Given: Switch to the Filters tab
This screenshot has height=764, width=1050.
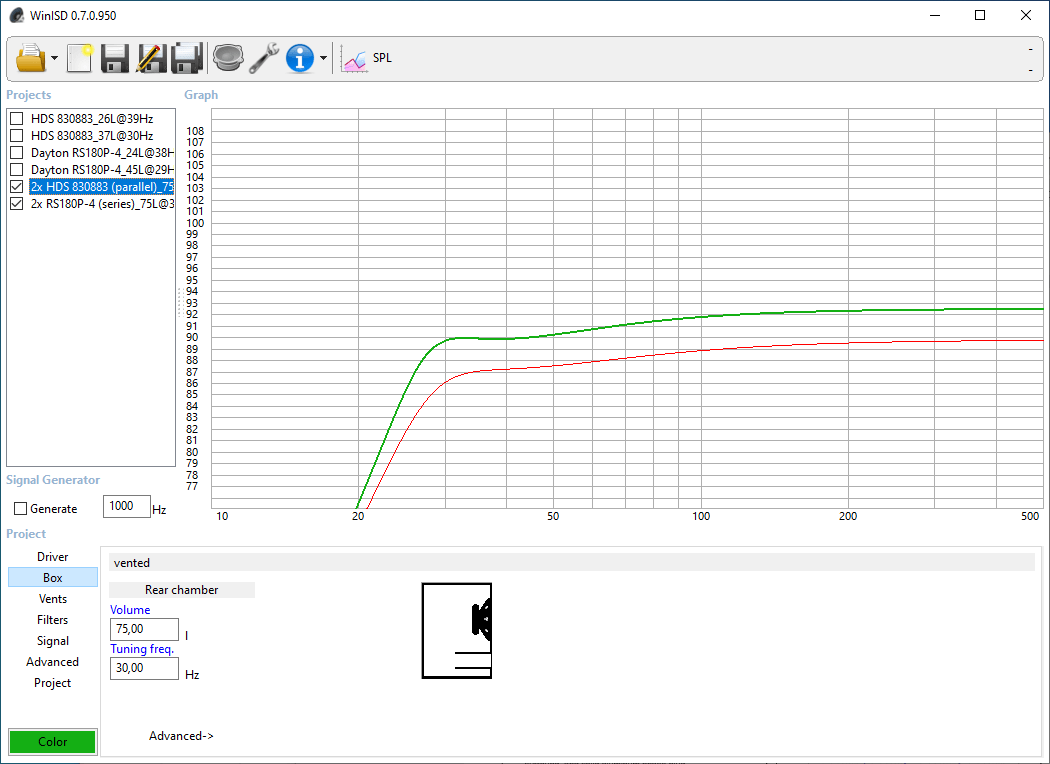Looking at the screenshot, I should click(x=53, y=619).
